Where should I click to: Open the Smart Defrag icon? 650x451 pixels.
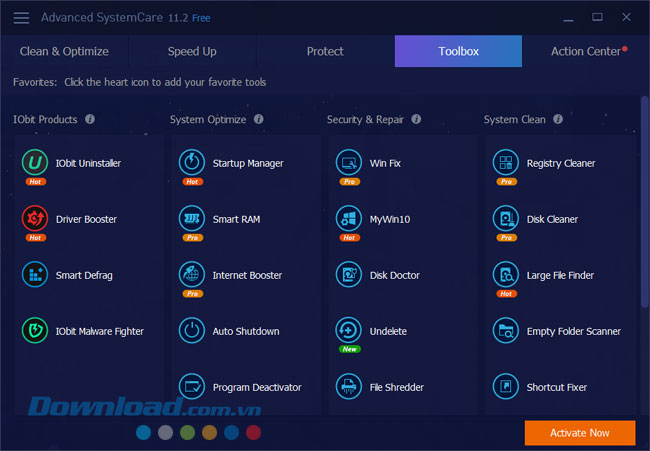point(35,274)
